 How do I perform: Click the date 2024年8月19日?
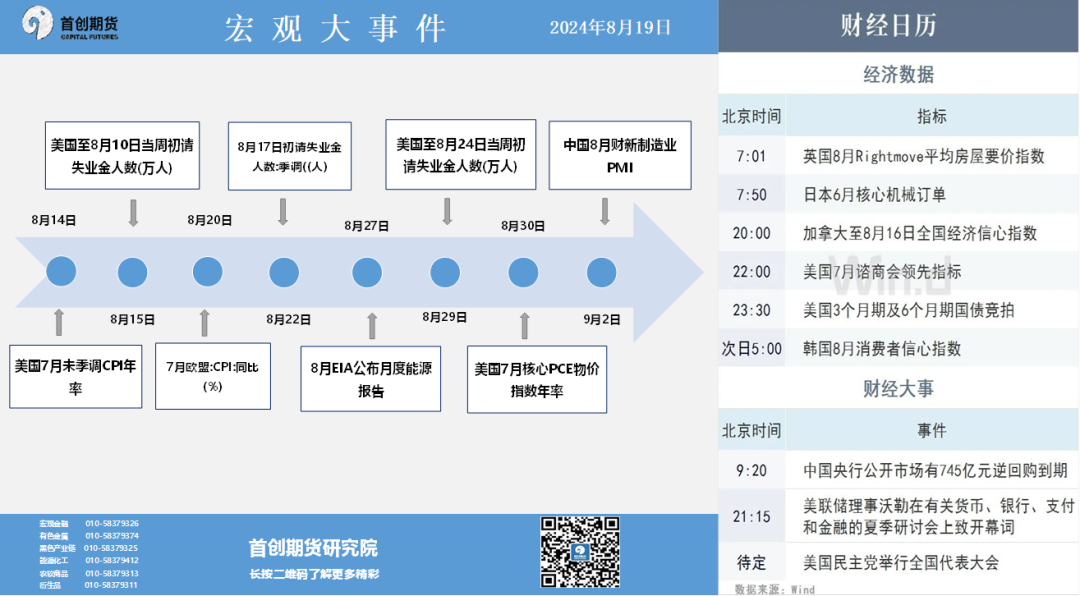[x=610, y=28]
